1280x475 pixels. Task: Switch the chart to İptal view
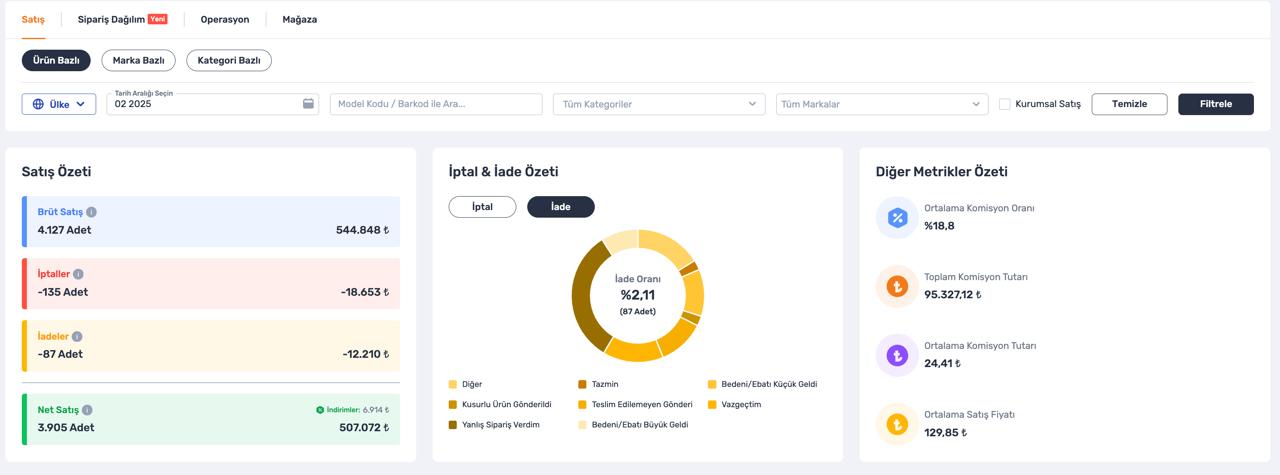[482, 207]
